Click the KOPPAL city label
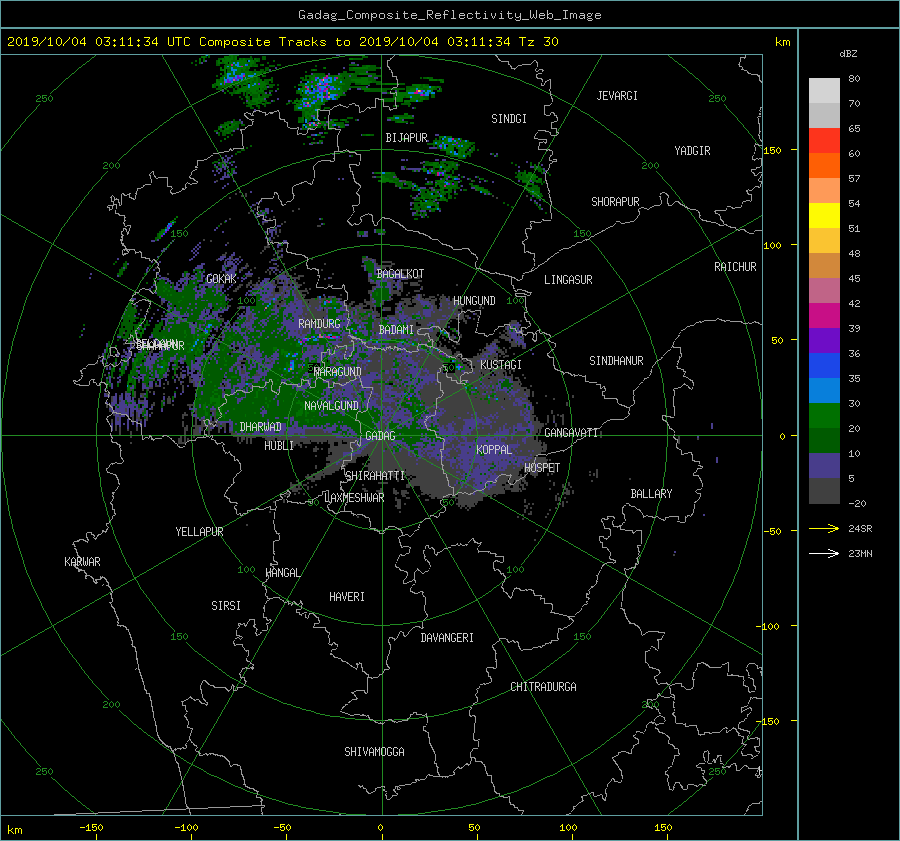Image resolution: width=900 pixels, height=841 pixels. click(x=494, y=450)
